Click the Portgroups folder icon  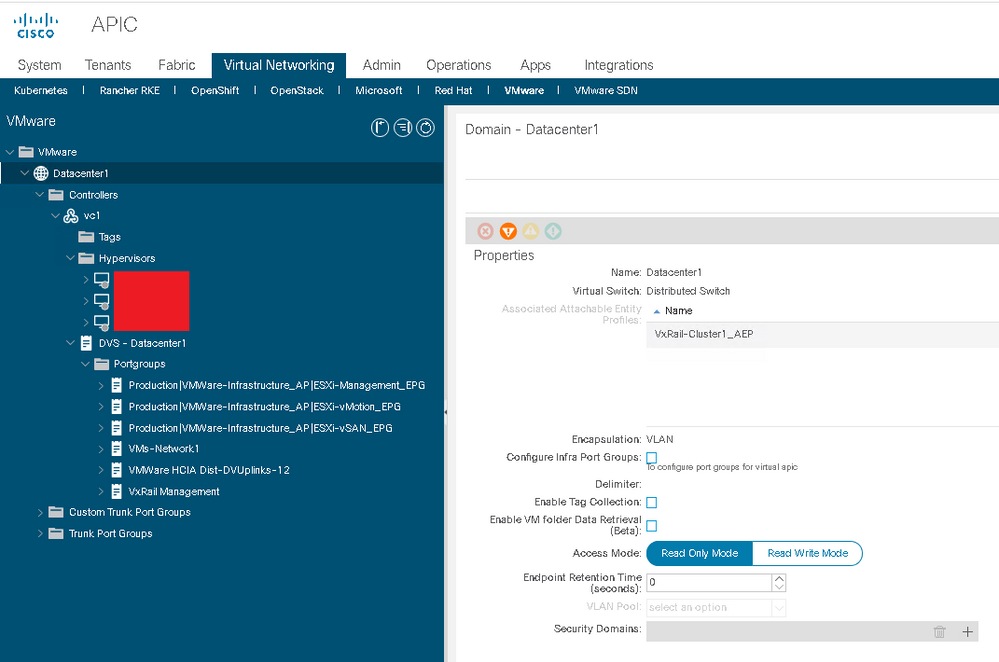click(101, 364)
